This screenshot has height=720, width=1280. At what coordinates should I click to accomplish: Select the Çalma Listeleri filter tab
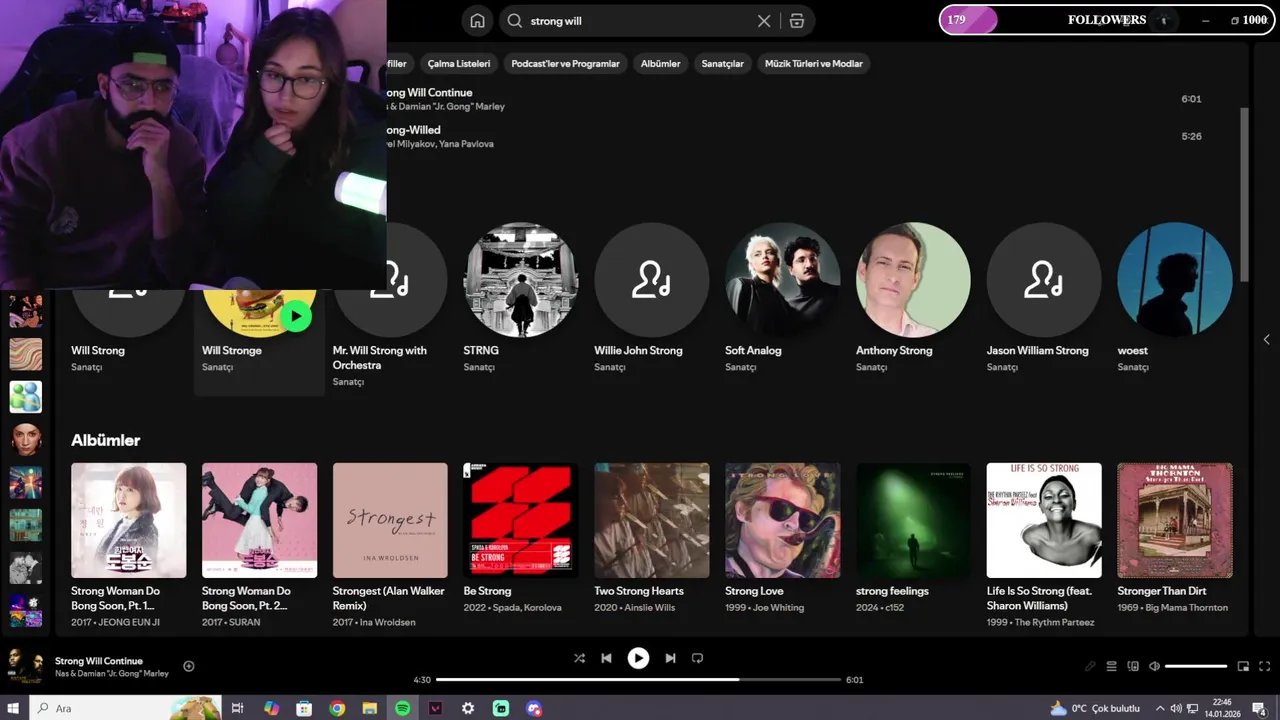tap(459, 63)
